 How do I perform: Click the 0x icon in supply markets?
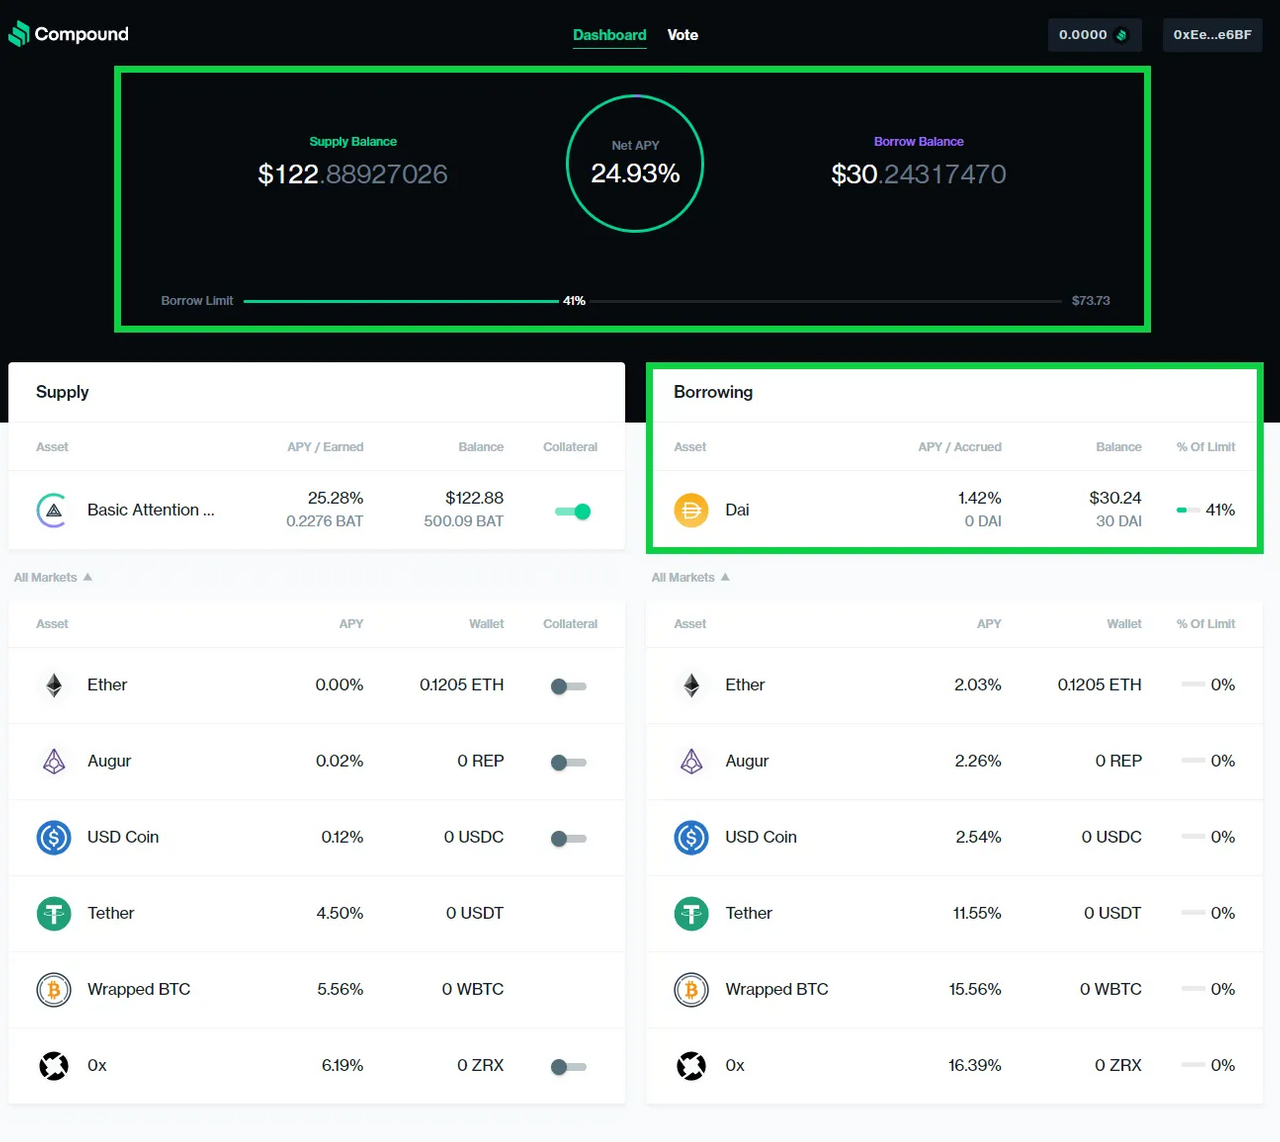click(54, 1065)
